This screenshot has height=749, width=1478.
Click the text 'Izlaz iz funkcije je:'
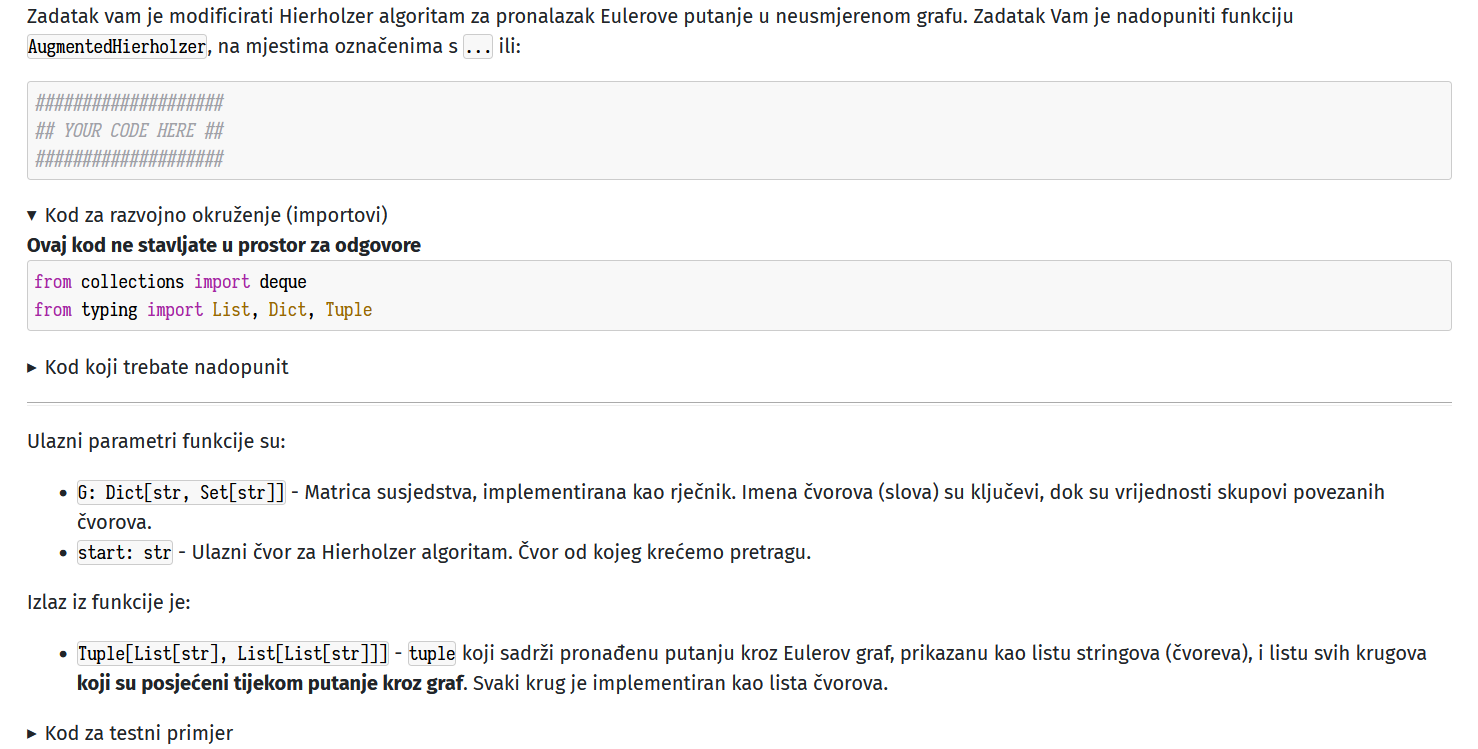point(109,603)
